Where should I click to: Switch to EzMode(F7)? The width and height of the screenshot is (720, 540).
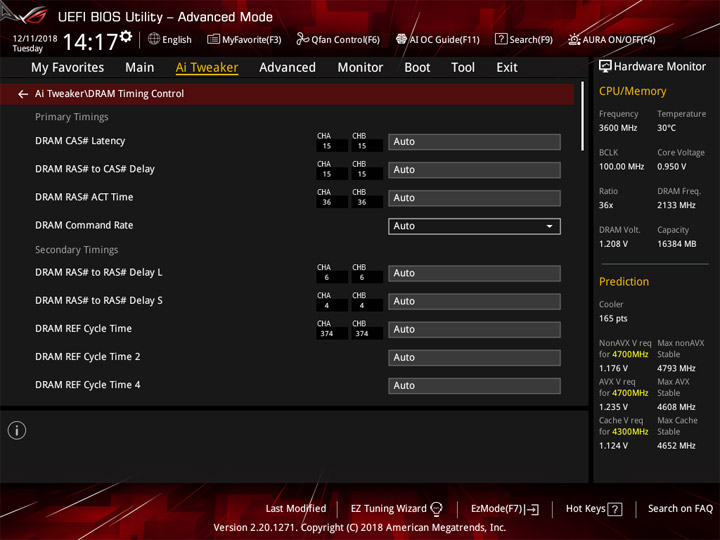pyautogui.click(x=505, y=509)
